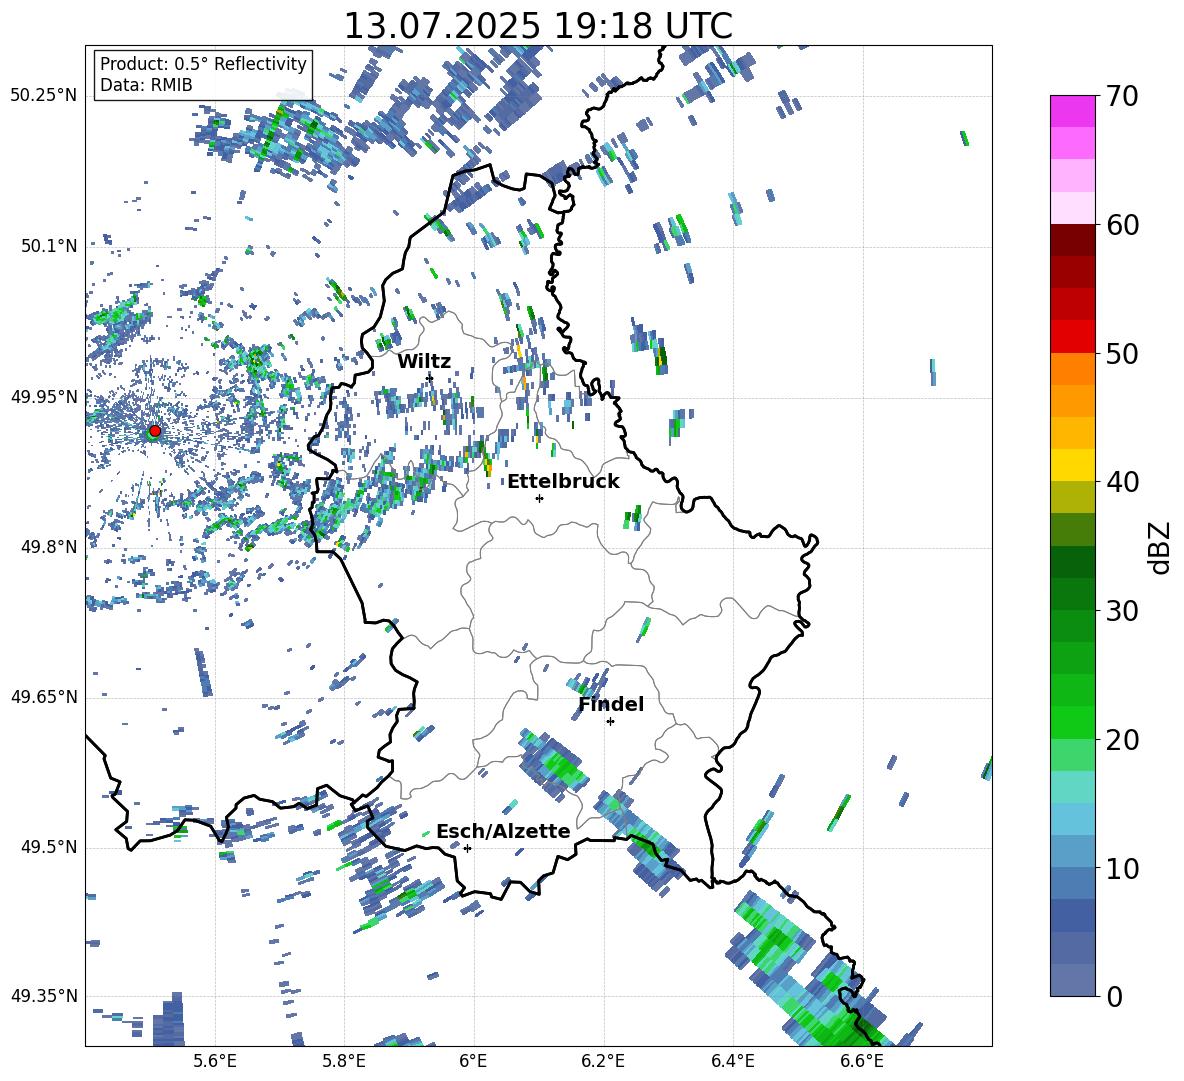Click the Findel station cross marker
This screenshot has width=1184, height=1081.
point(610,722)
